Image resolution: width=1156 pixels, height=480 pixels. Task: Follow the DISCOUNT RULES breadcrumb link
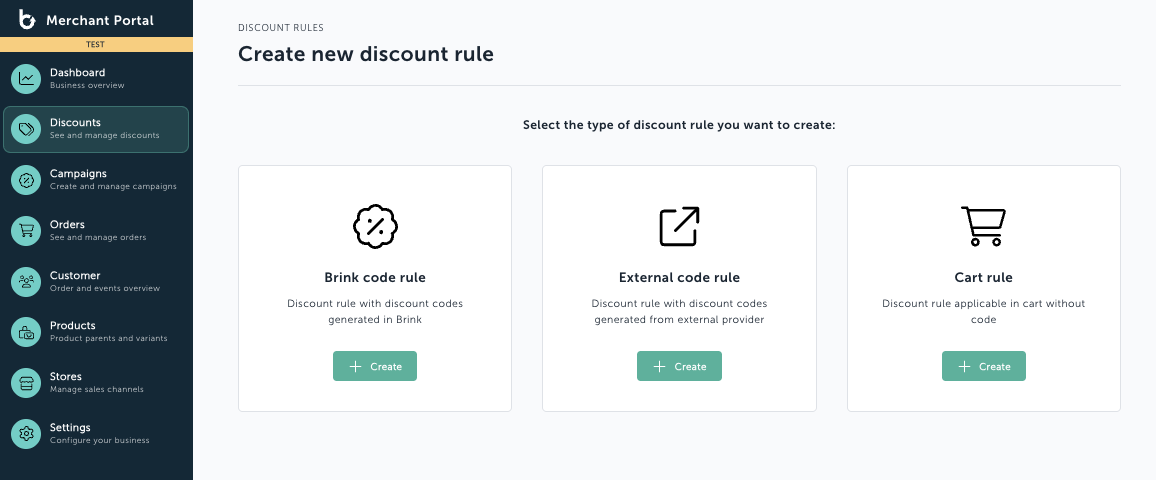281,28
